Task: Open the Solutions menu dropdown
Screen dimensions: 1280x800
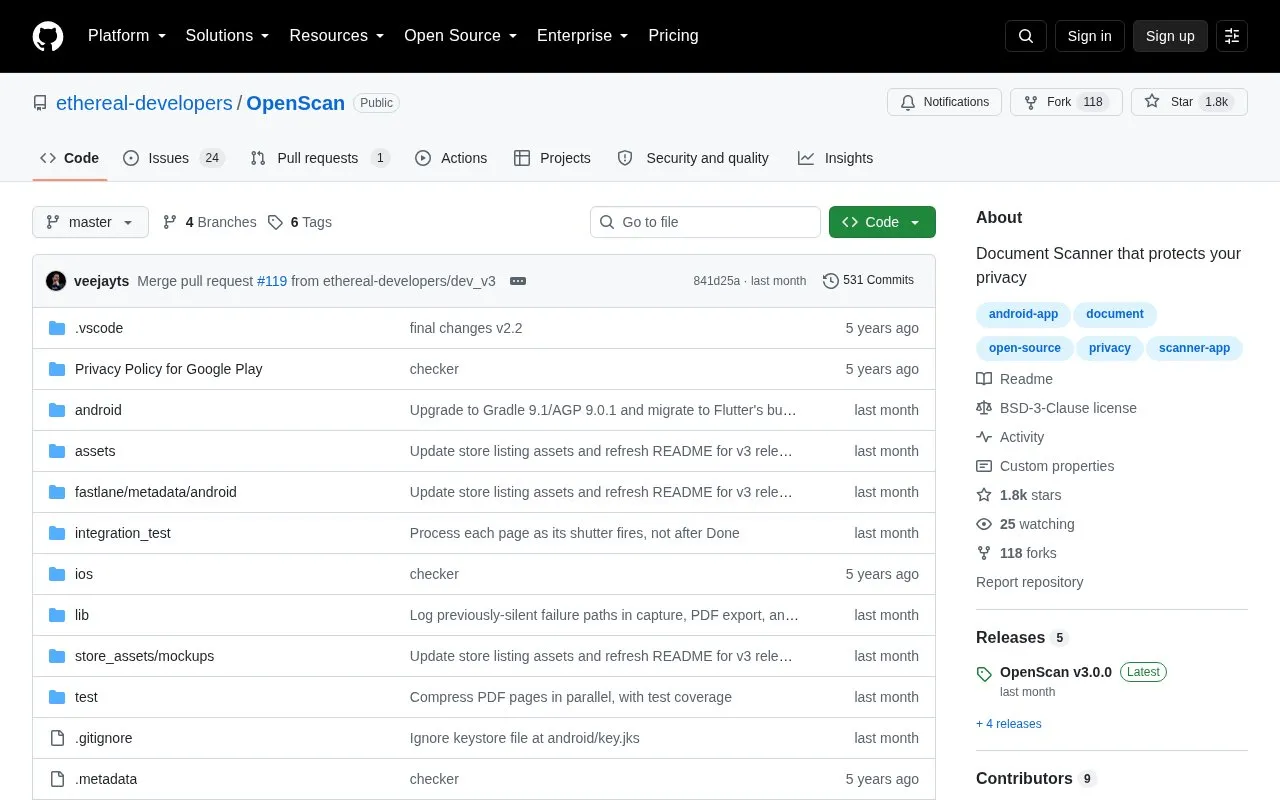Action: pos(228,36)
